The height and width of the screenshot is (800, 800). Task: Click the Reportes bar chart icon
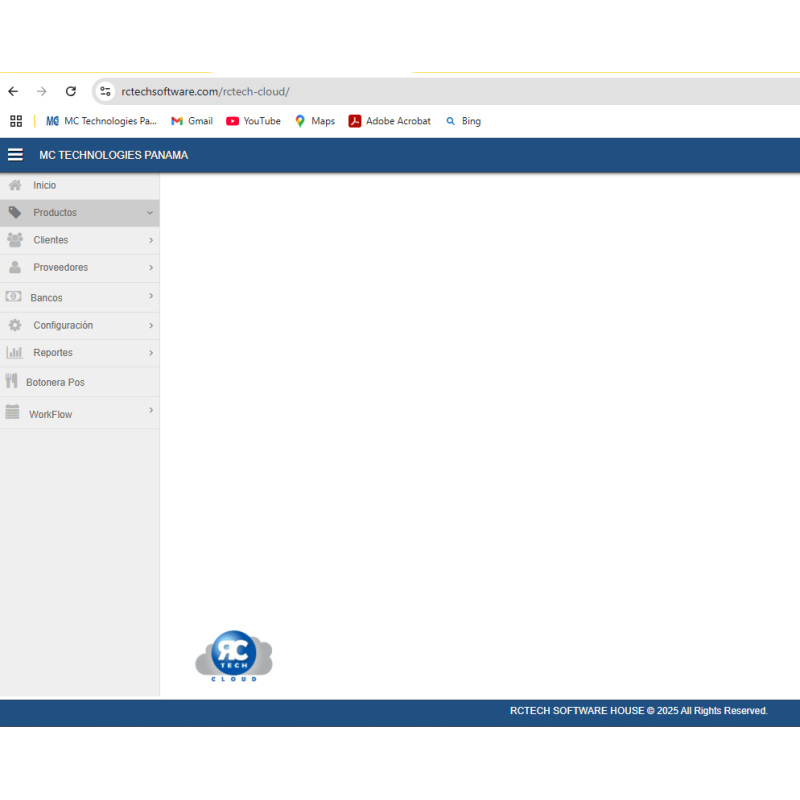tap(14, 353)
